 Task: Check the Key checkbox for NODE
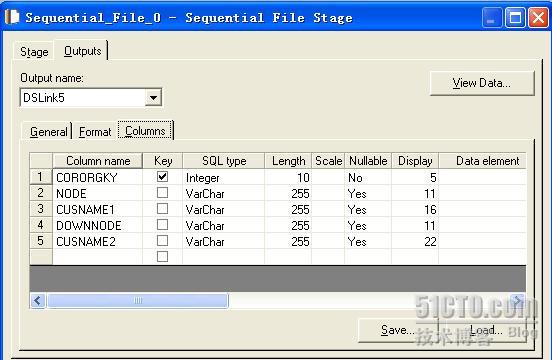[162, 192]
